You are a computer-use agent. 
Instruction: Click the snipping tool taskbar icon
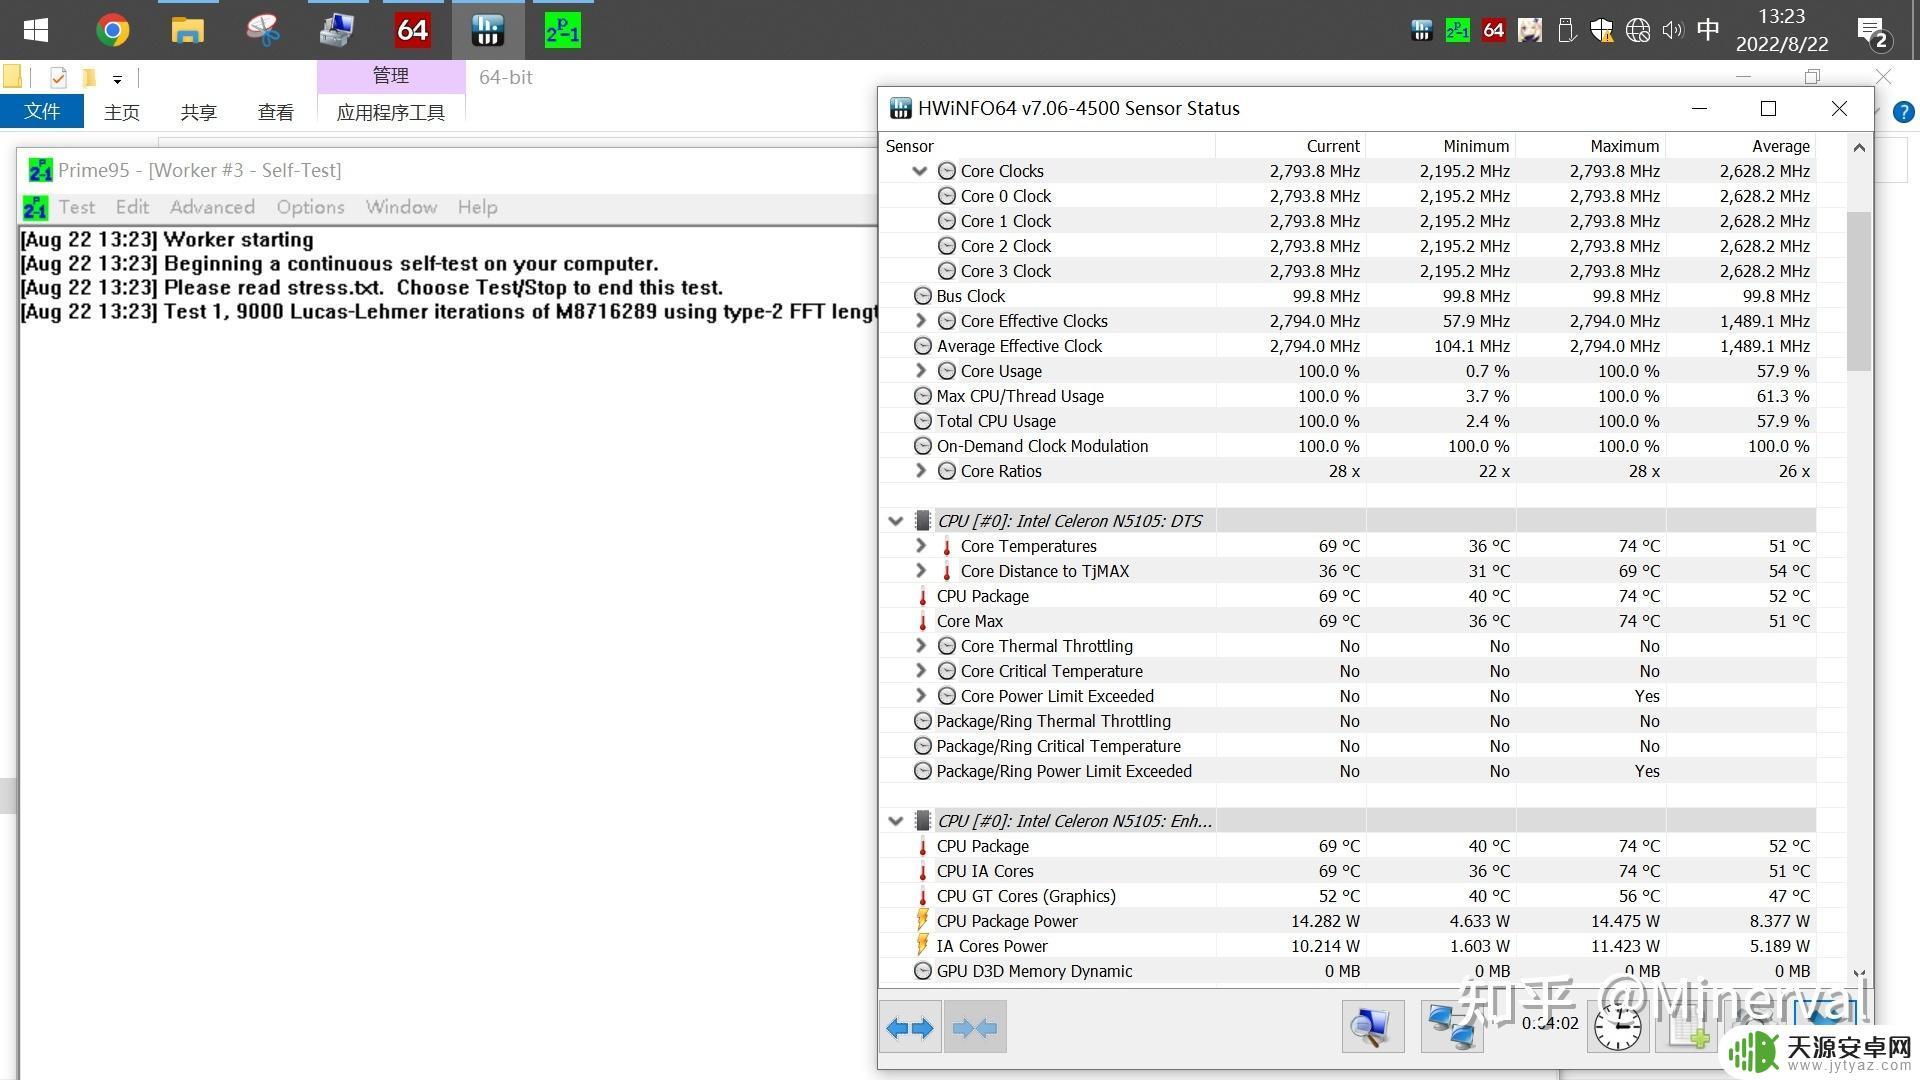tap(262, 30)
